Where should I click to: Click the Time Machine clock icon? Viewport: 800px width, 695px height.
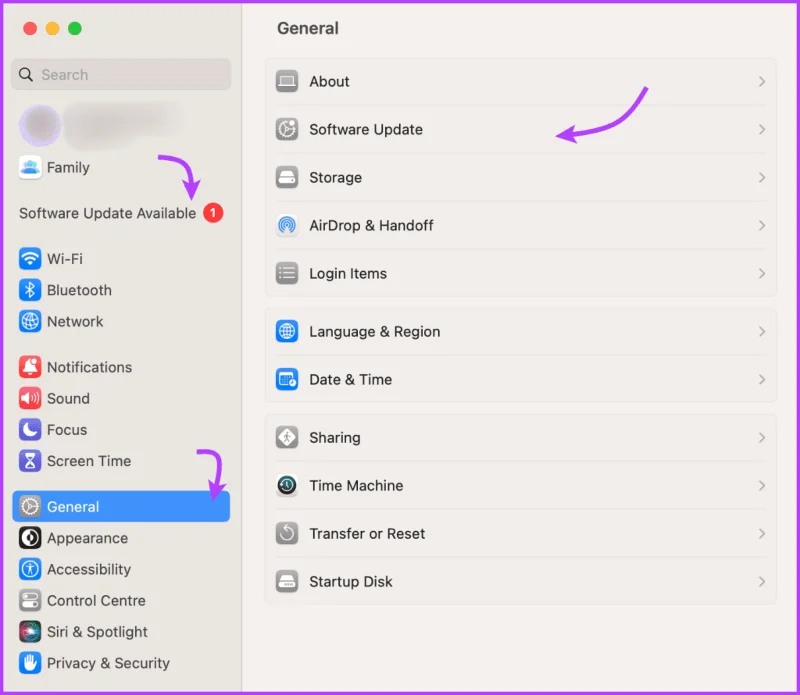click(287, 485)
